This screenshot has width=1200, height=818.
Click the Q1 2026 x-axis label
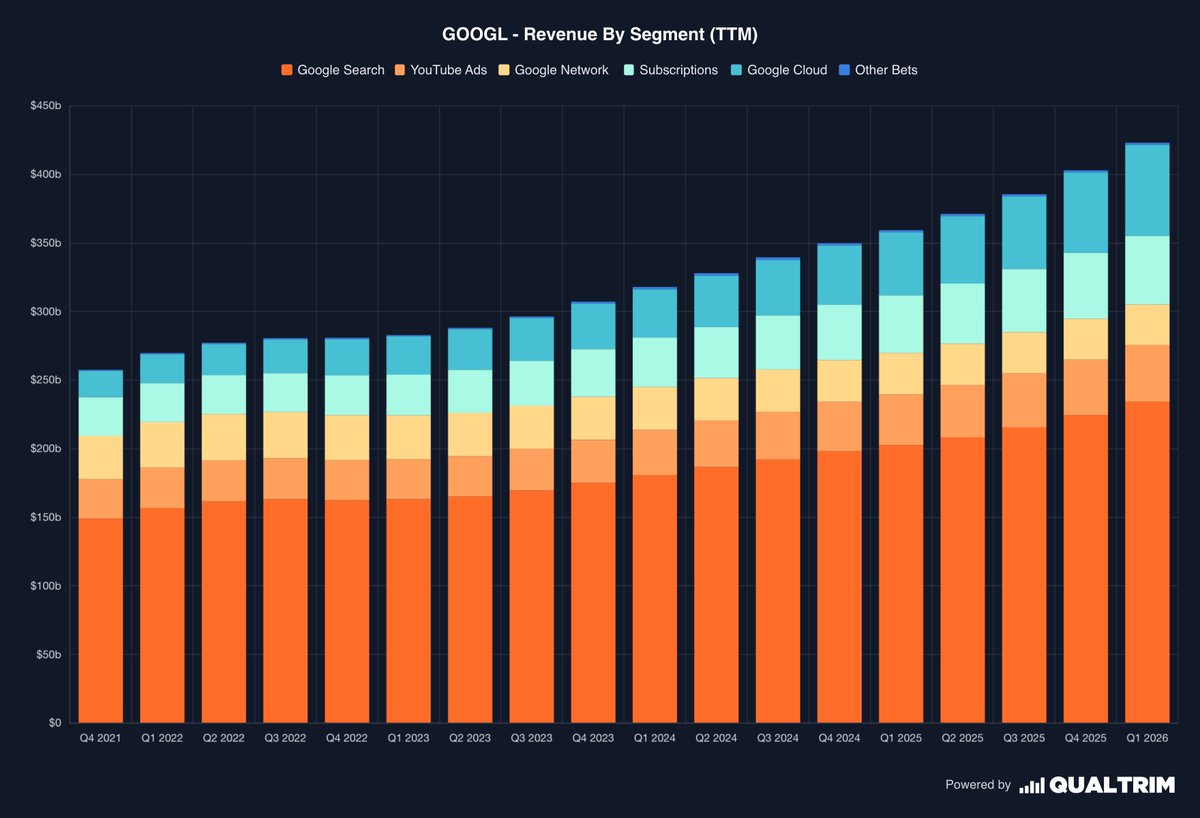point(1147,738)
